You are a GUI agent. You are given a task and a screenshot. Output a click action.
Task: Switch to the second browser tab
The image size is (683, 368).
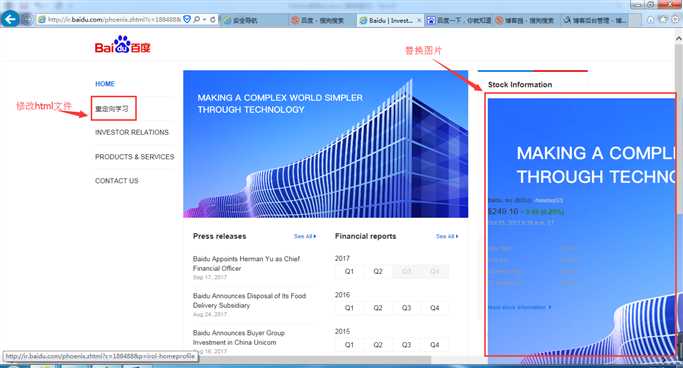pos(322,20)
